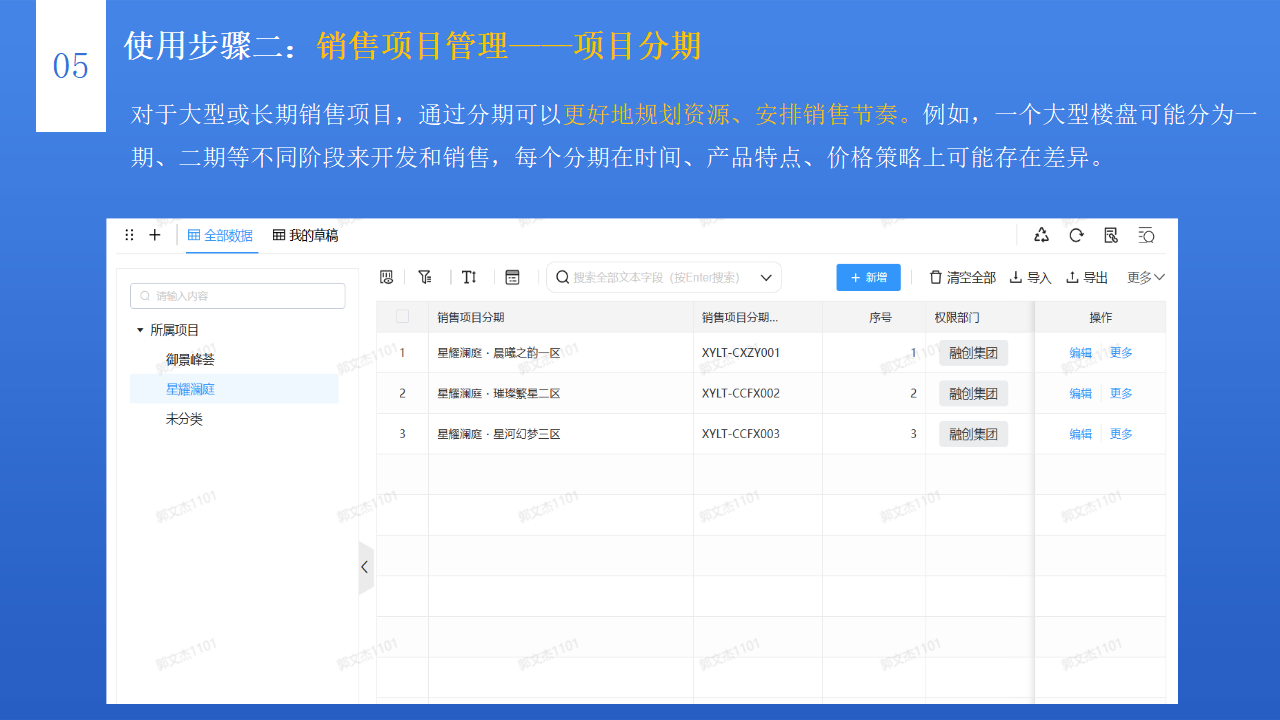The width and height of the screenshot is (1280, 720).
Task: Open the display settings icon on the toolbar
Action: [386, 277]
